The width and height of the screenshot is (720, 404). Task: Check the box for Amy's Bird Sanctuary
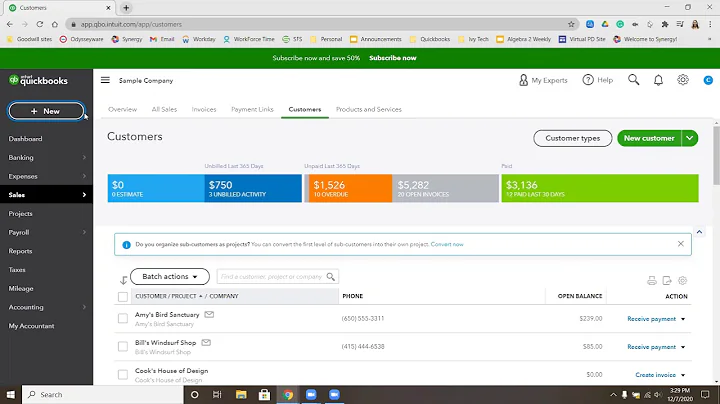123,319
